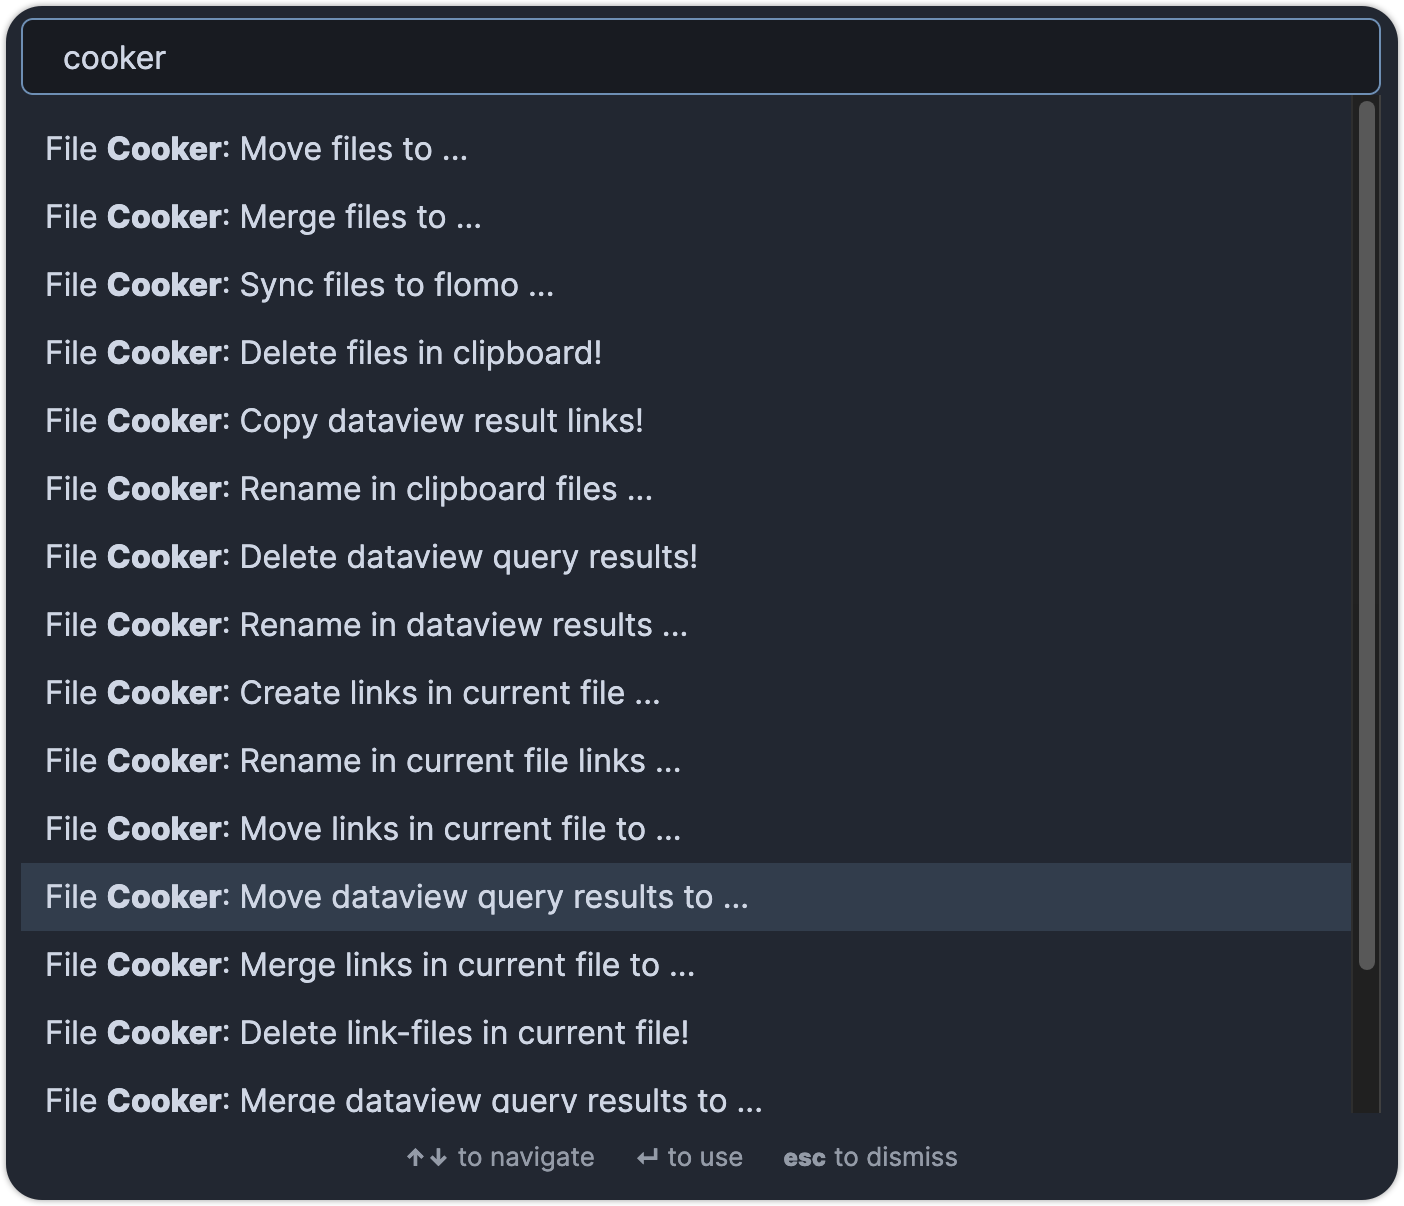The height and width of the screenshot is (1206, 1404).
Task: Choose Rename in clipboard files command
Action: (686, 489)
